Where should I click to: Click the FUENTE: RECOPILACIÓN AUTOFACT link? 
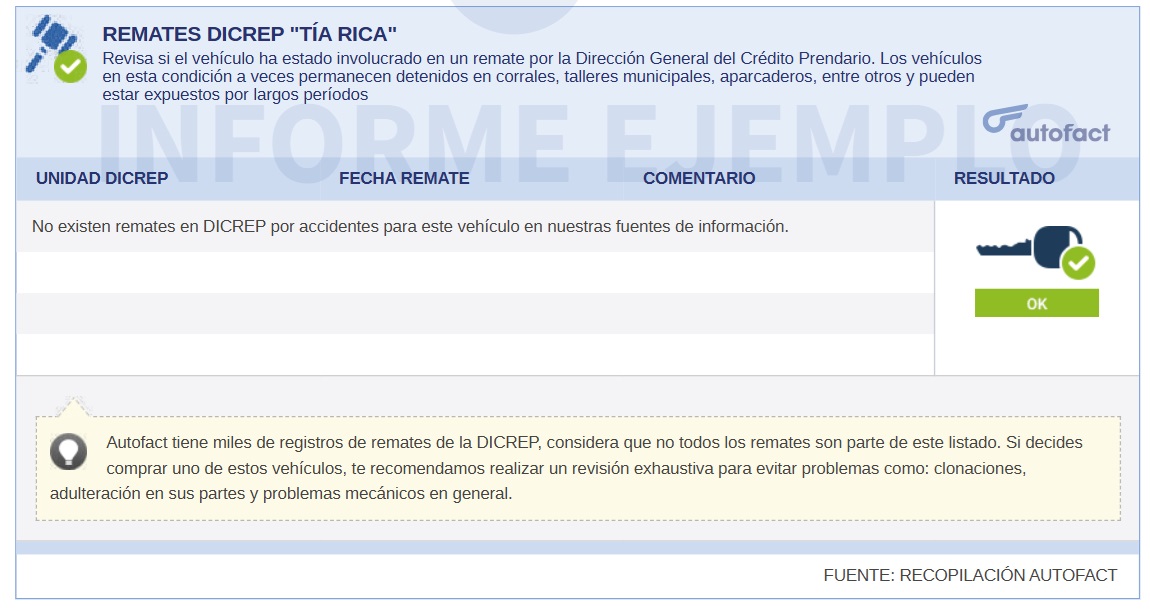click(x=970, y=575)
